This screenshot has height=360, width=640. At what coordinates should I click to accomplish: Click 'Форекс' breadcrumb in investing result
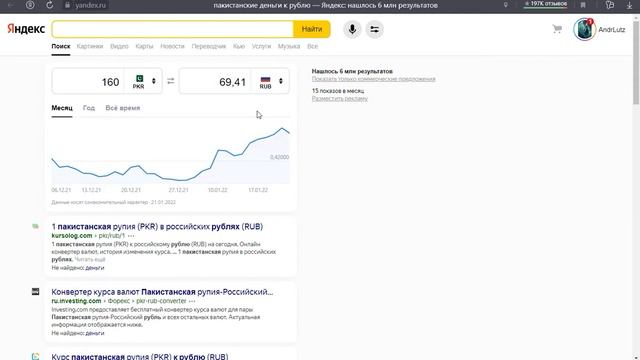118,301
